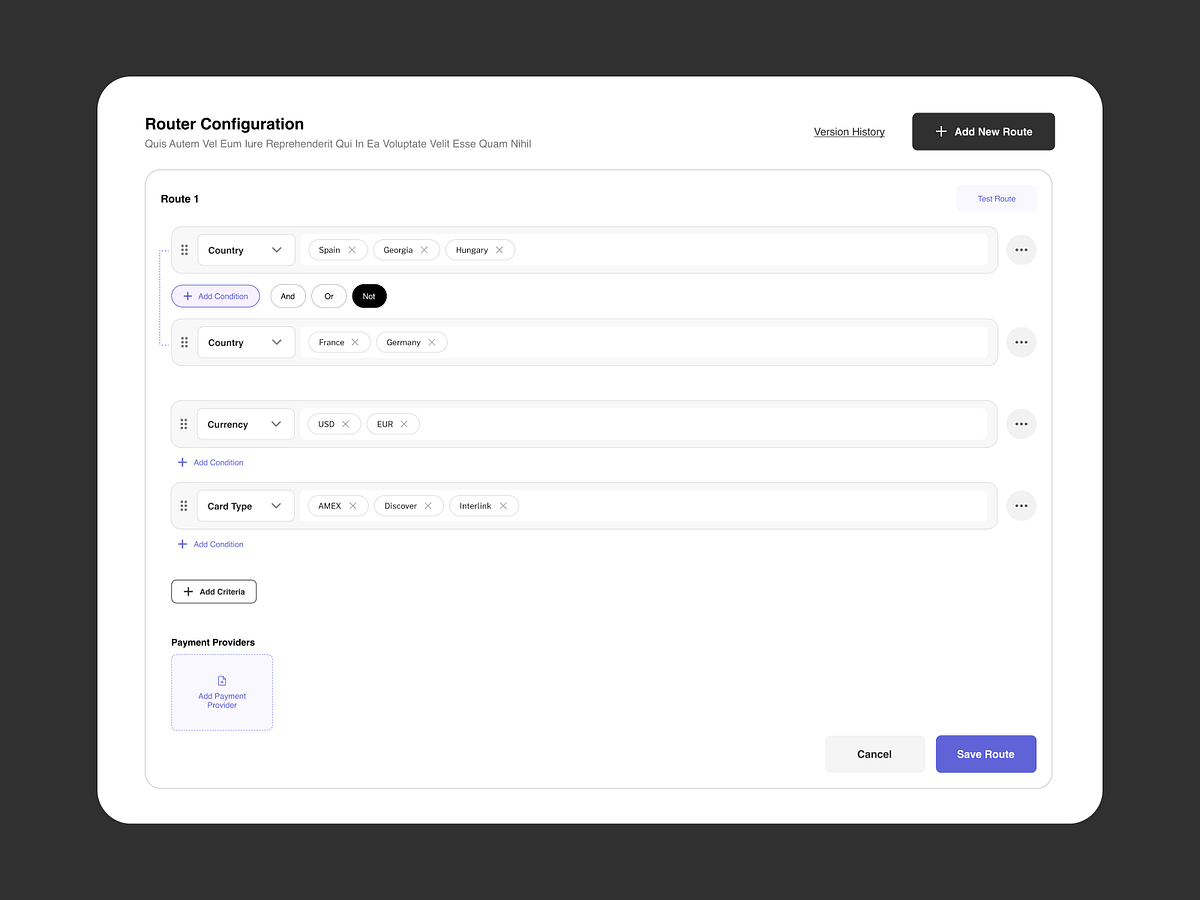Enable the Or condition operator
The height and width of the screenshot is (900, 1200).
(x=329, y=295)
